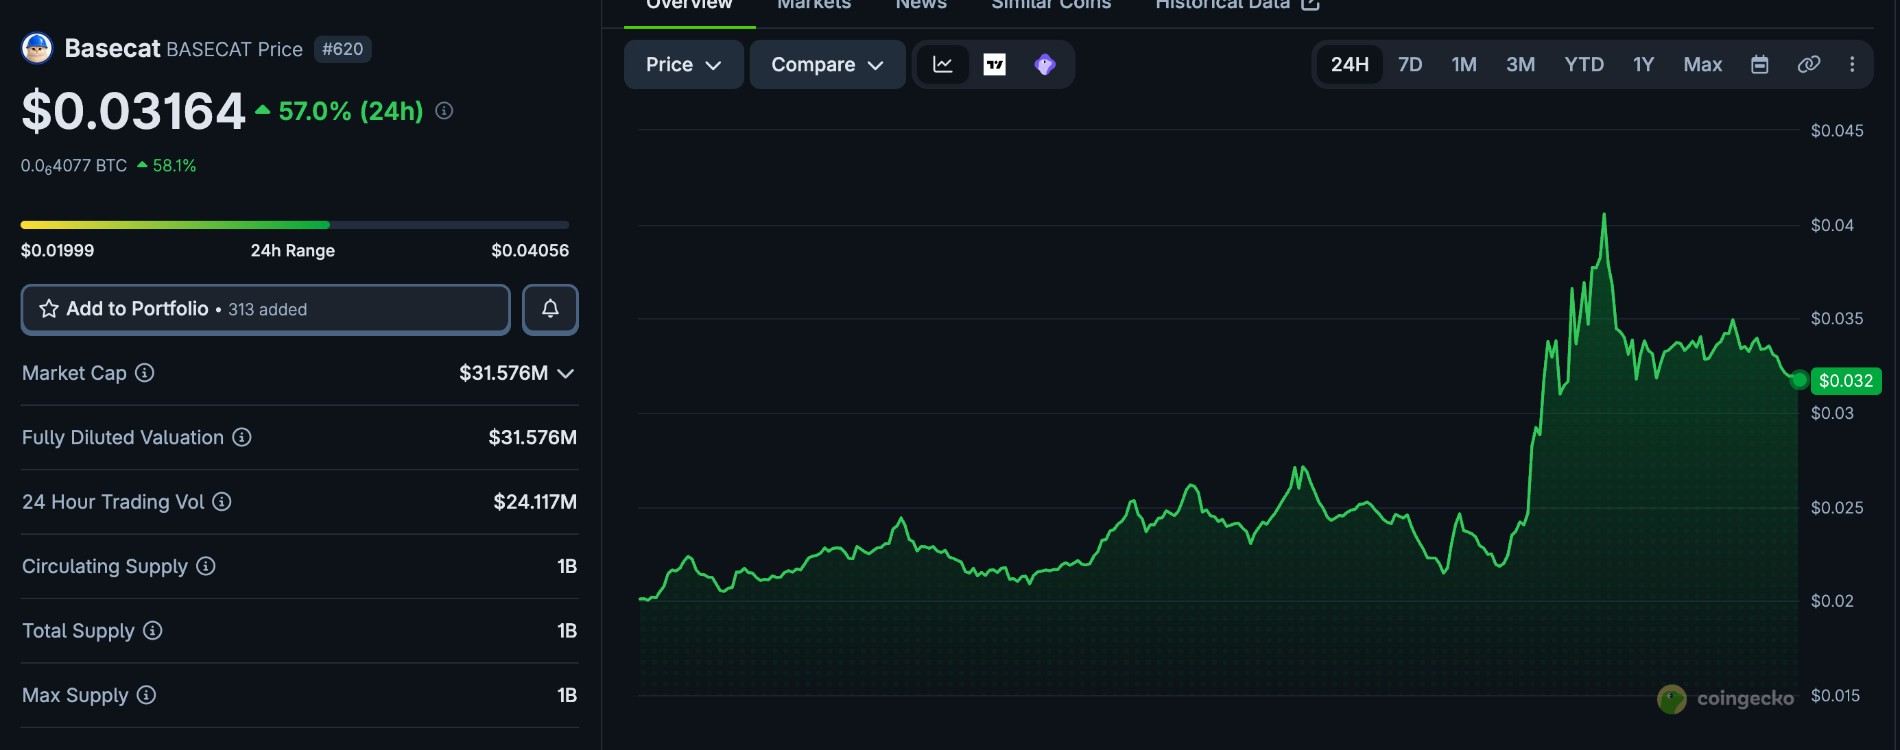Open the Fully Diluted Valuation info icon
Screen dimensions: 1900x750
242,437
